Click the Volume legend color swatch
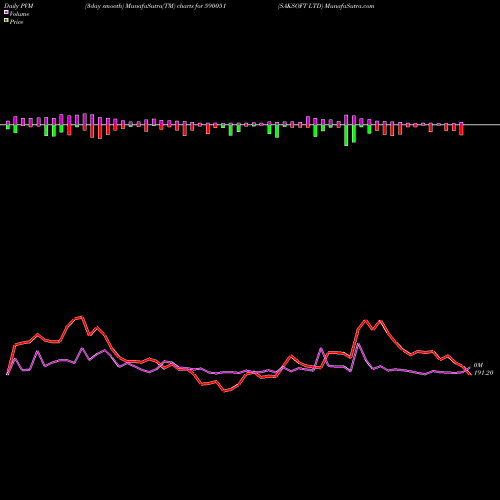 click(6, 12)
